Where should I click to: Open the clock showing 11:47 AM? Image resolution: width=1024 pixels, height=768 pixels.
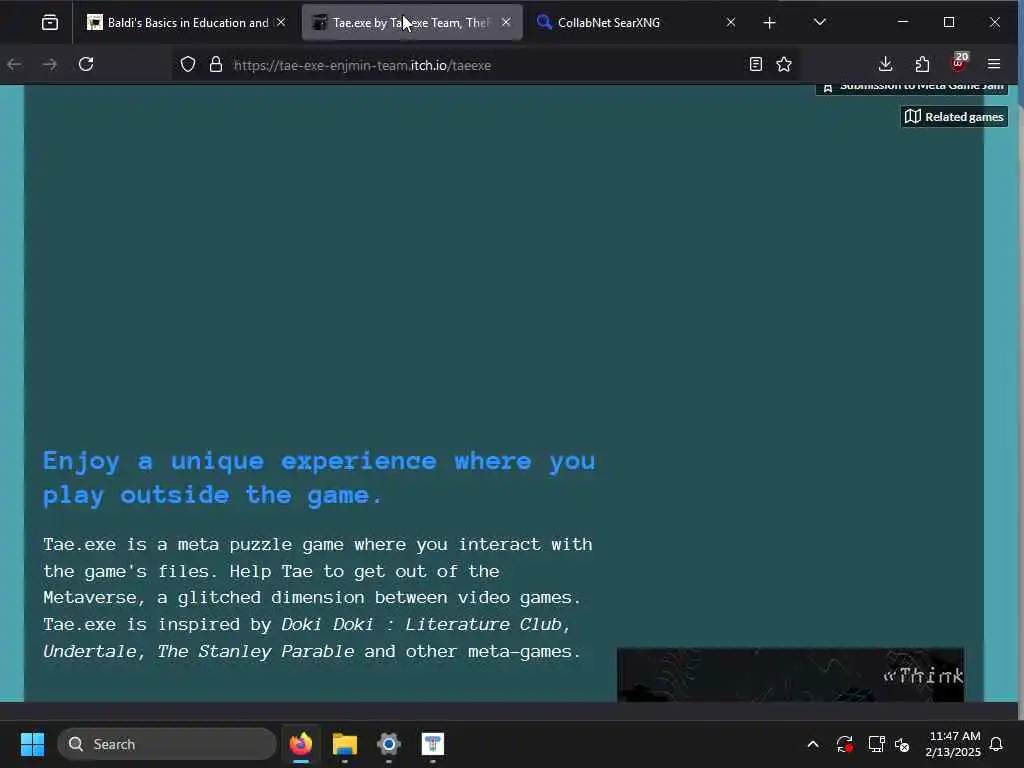tap(953, 744)
